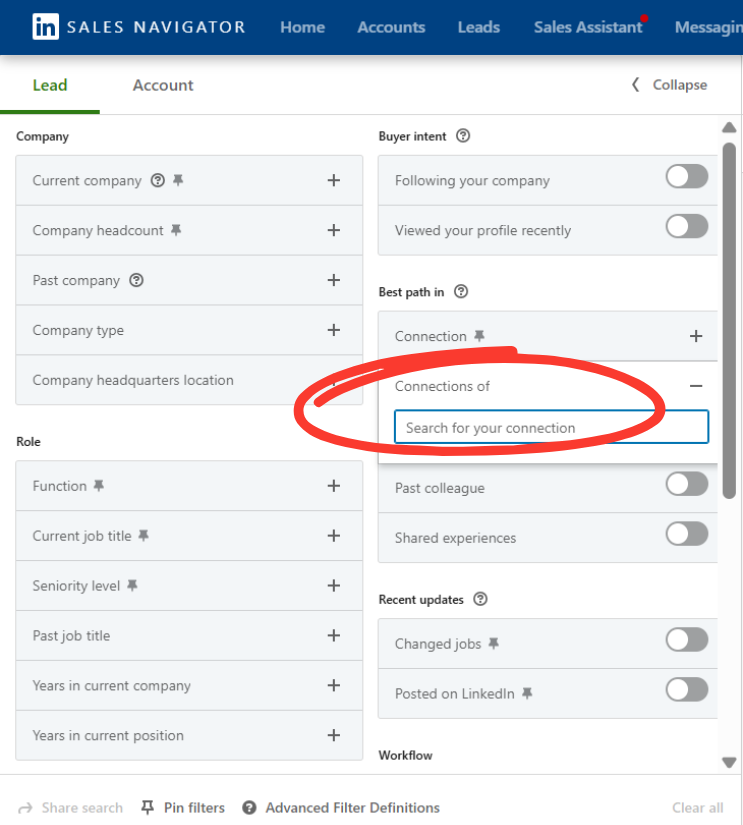This screenshot has width=743, height=825.
Task: Click the Collapse chevron arrow
Action: click(x=636, y=85)
